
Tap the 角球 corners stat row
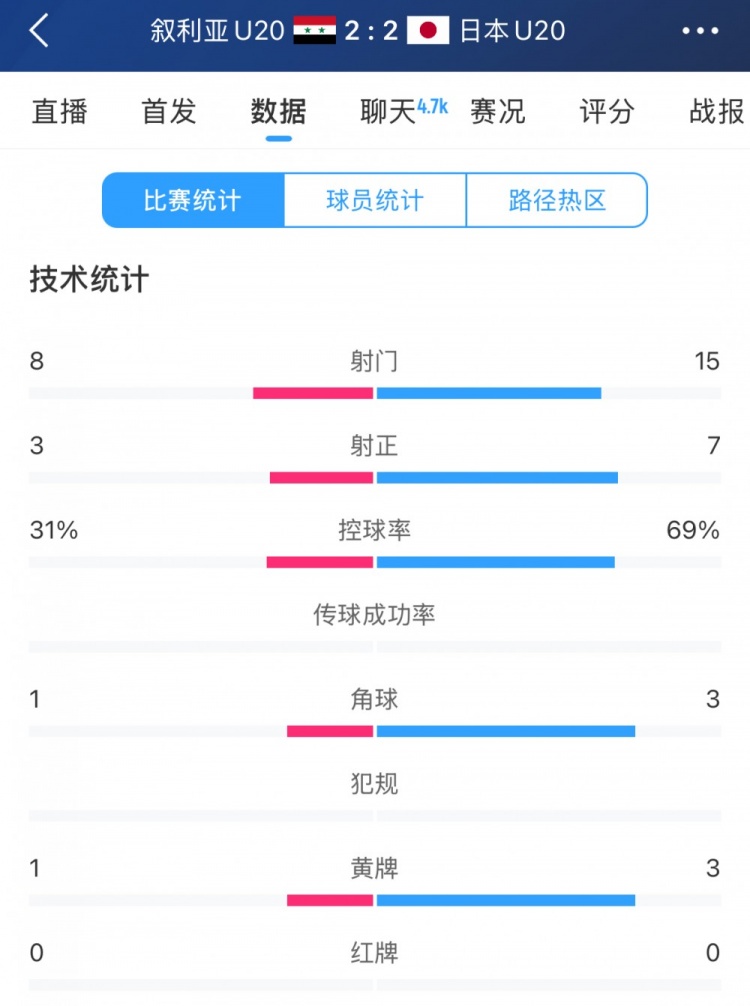tap(375, 701)
